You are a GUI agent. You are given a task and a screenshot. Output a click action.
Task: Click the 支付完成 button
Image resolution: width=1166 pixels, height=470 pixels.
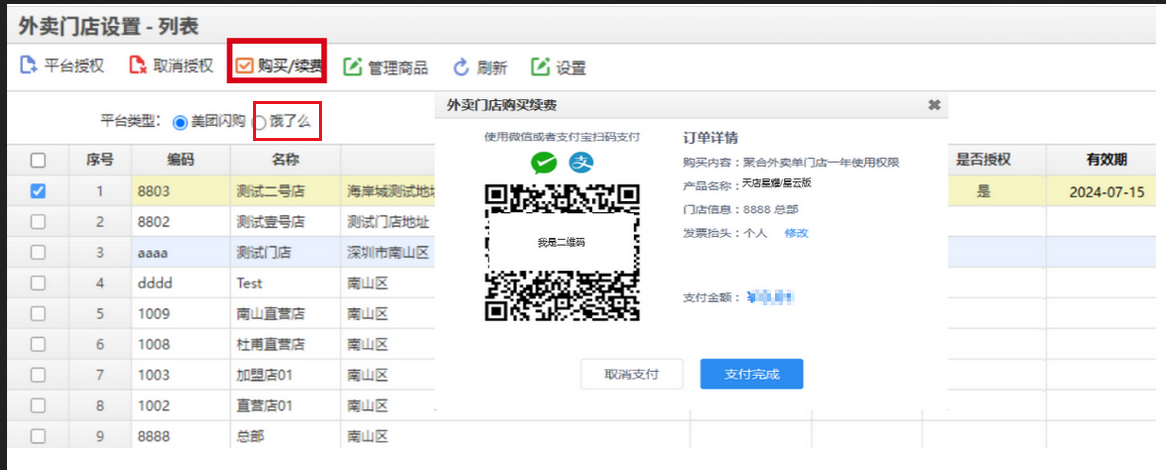click(752, 374)
